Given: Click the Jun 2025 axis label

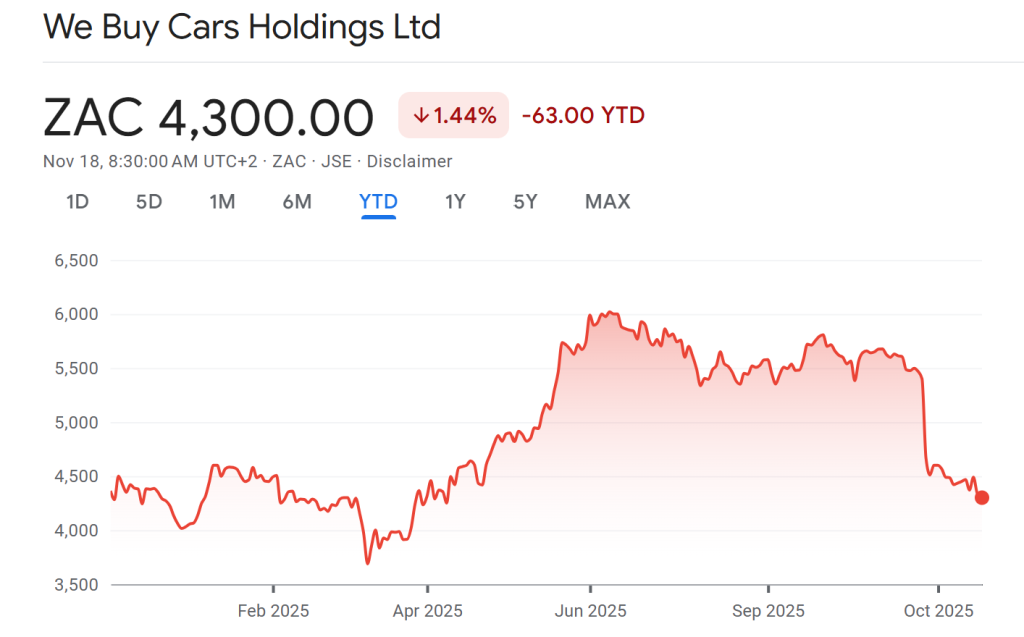Looking at the screenshot, I should click(590, 610).
